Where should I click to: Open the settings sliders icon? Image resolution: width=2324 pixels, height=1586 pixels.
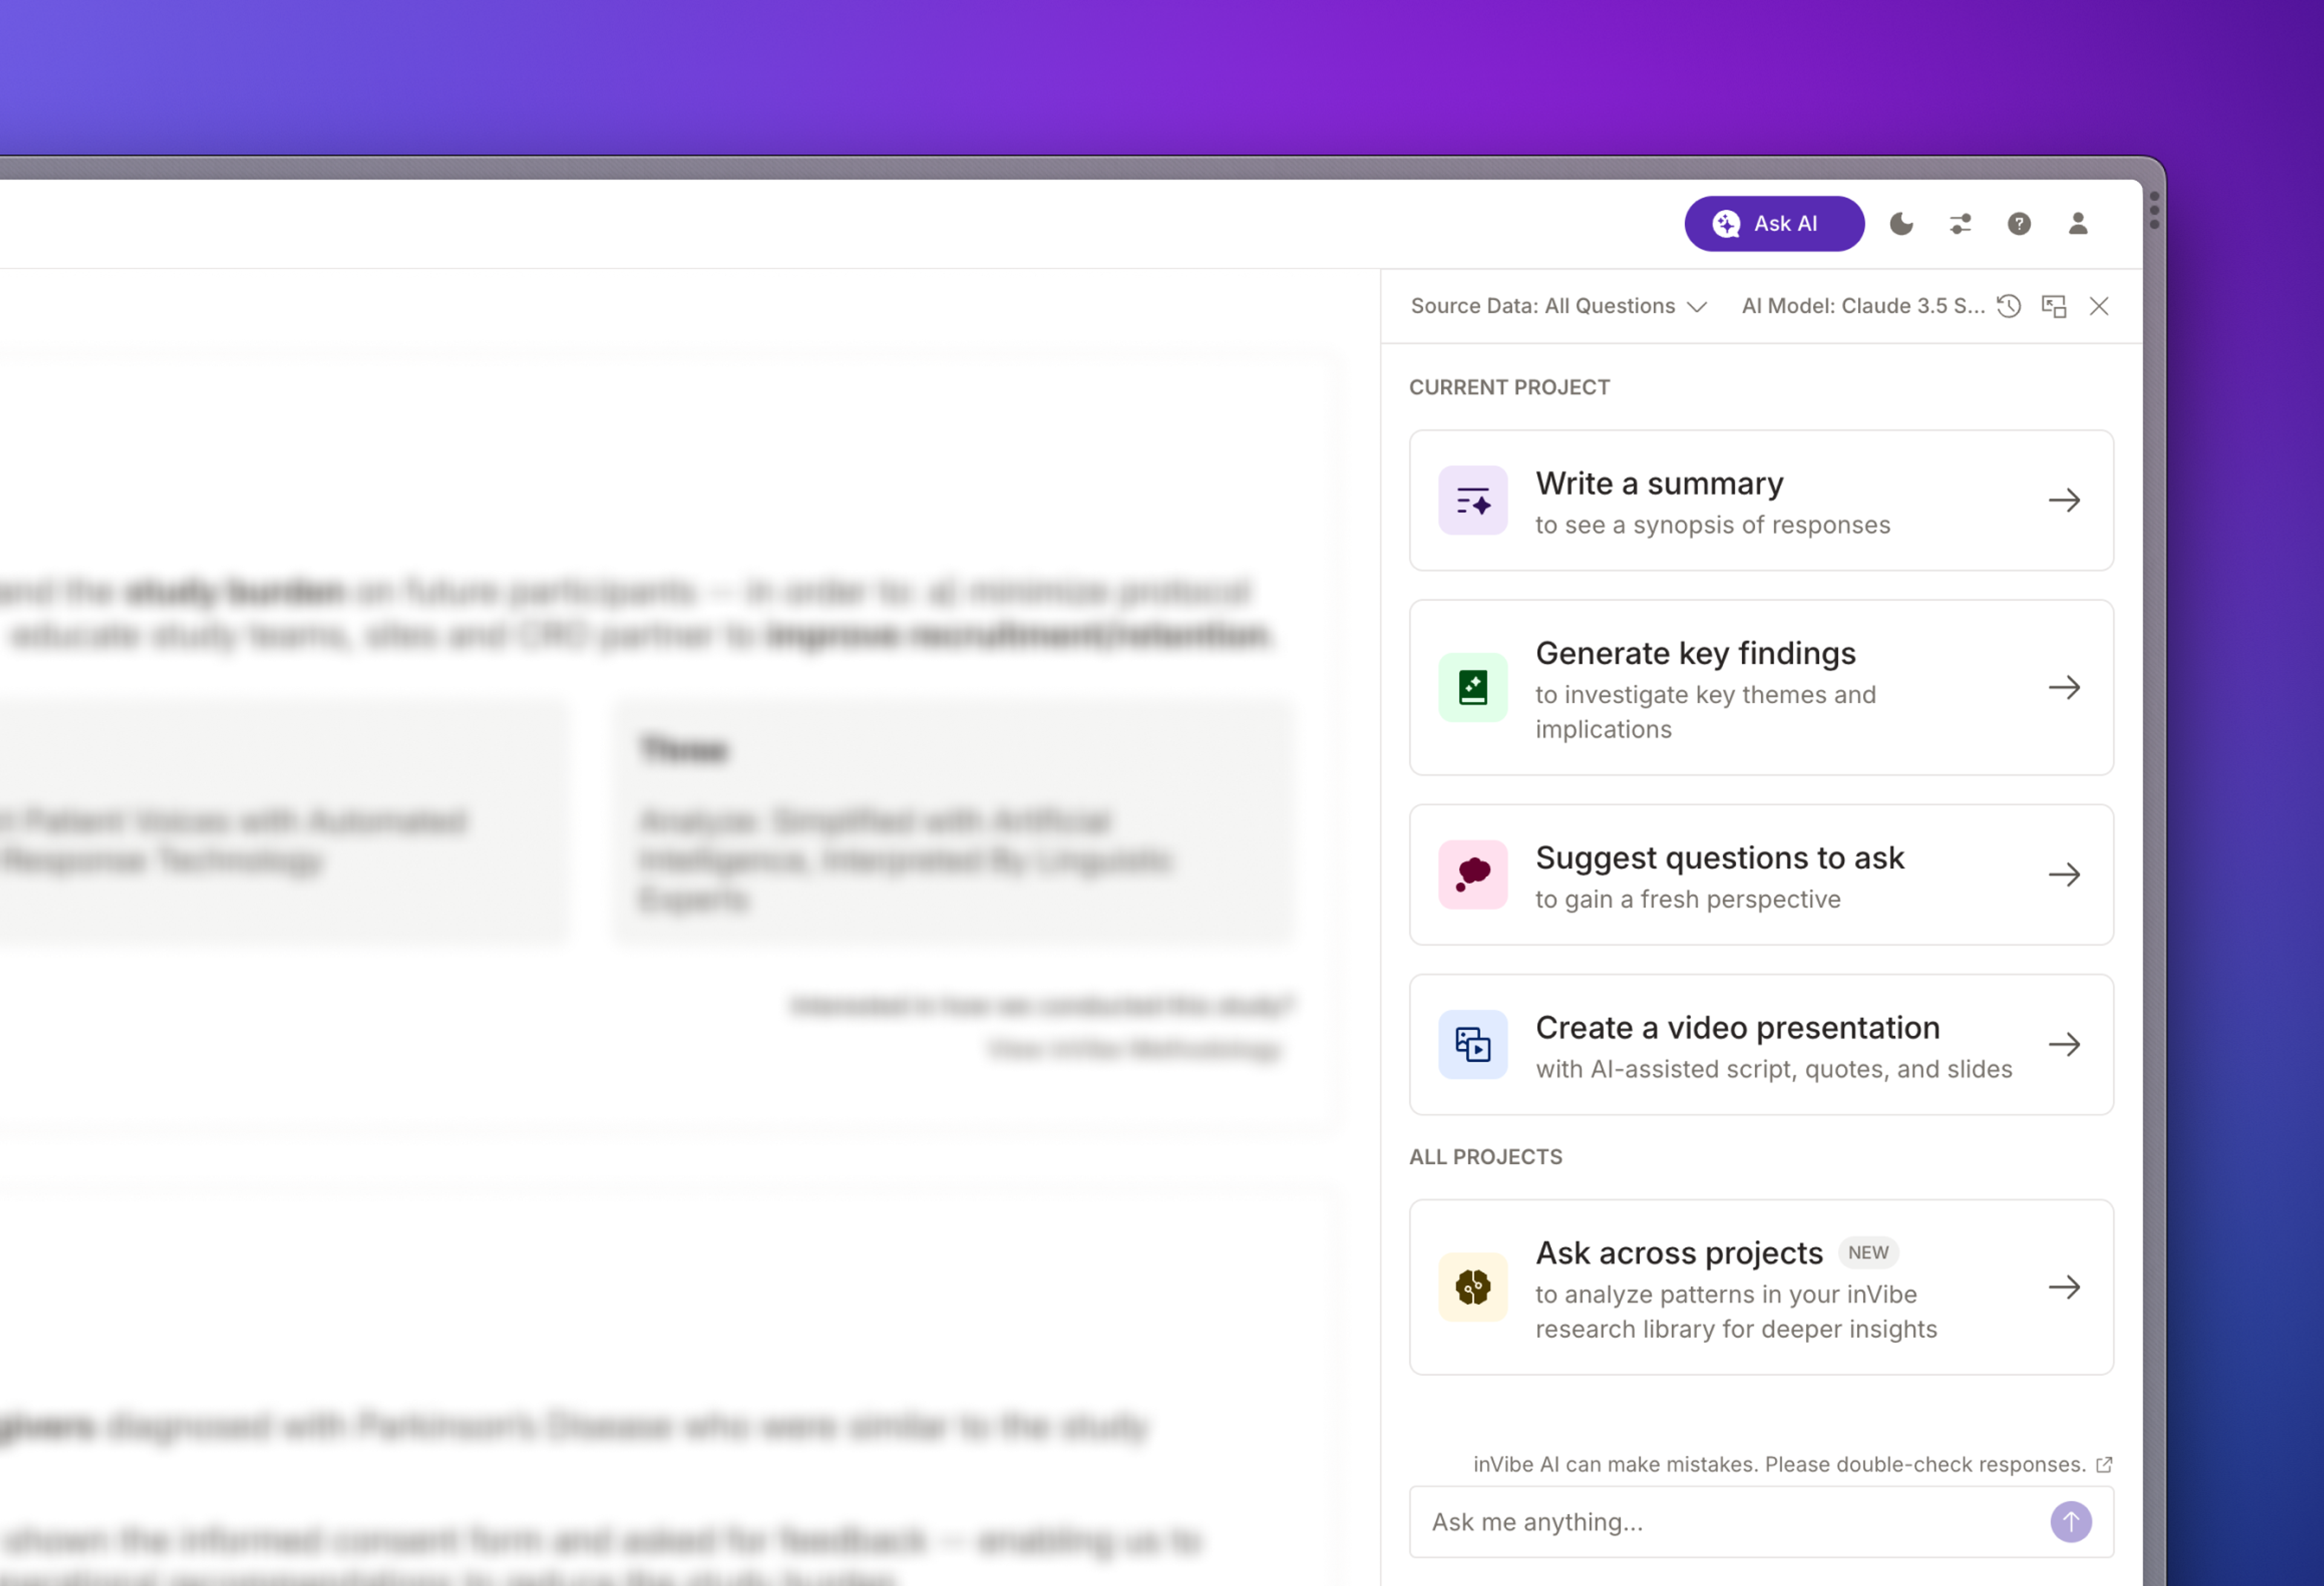pos(1960,223)
